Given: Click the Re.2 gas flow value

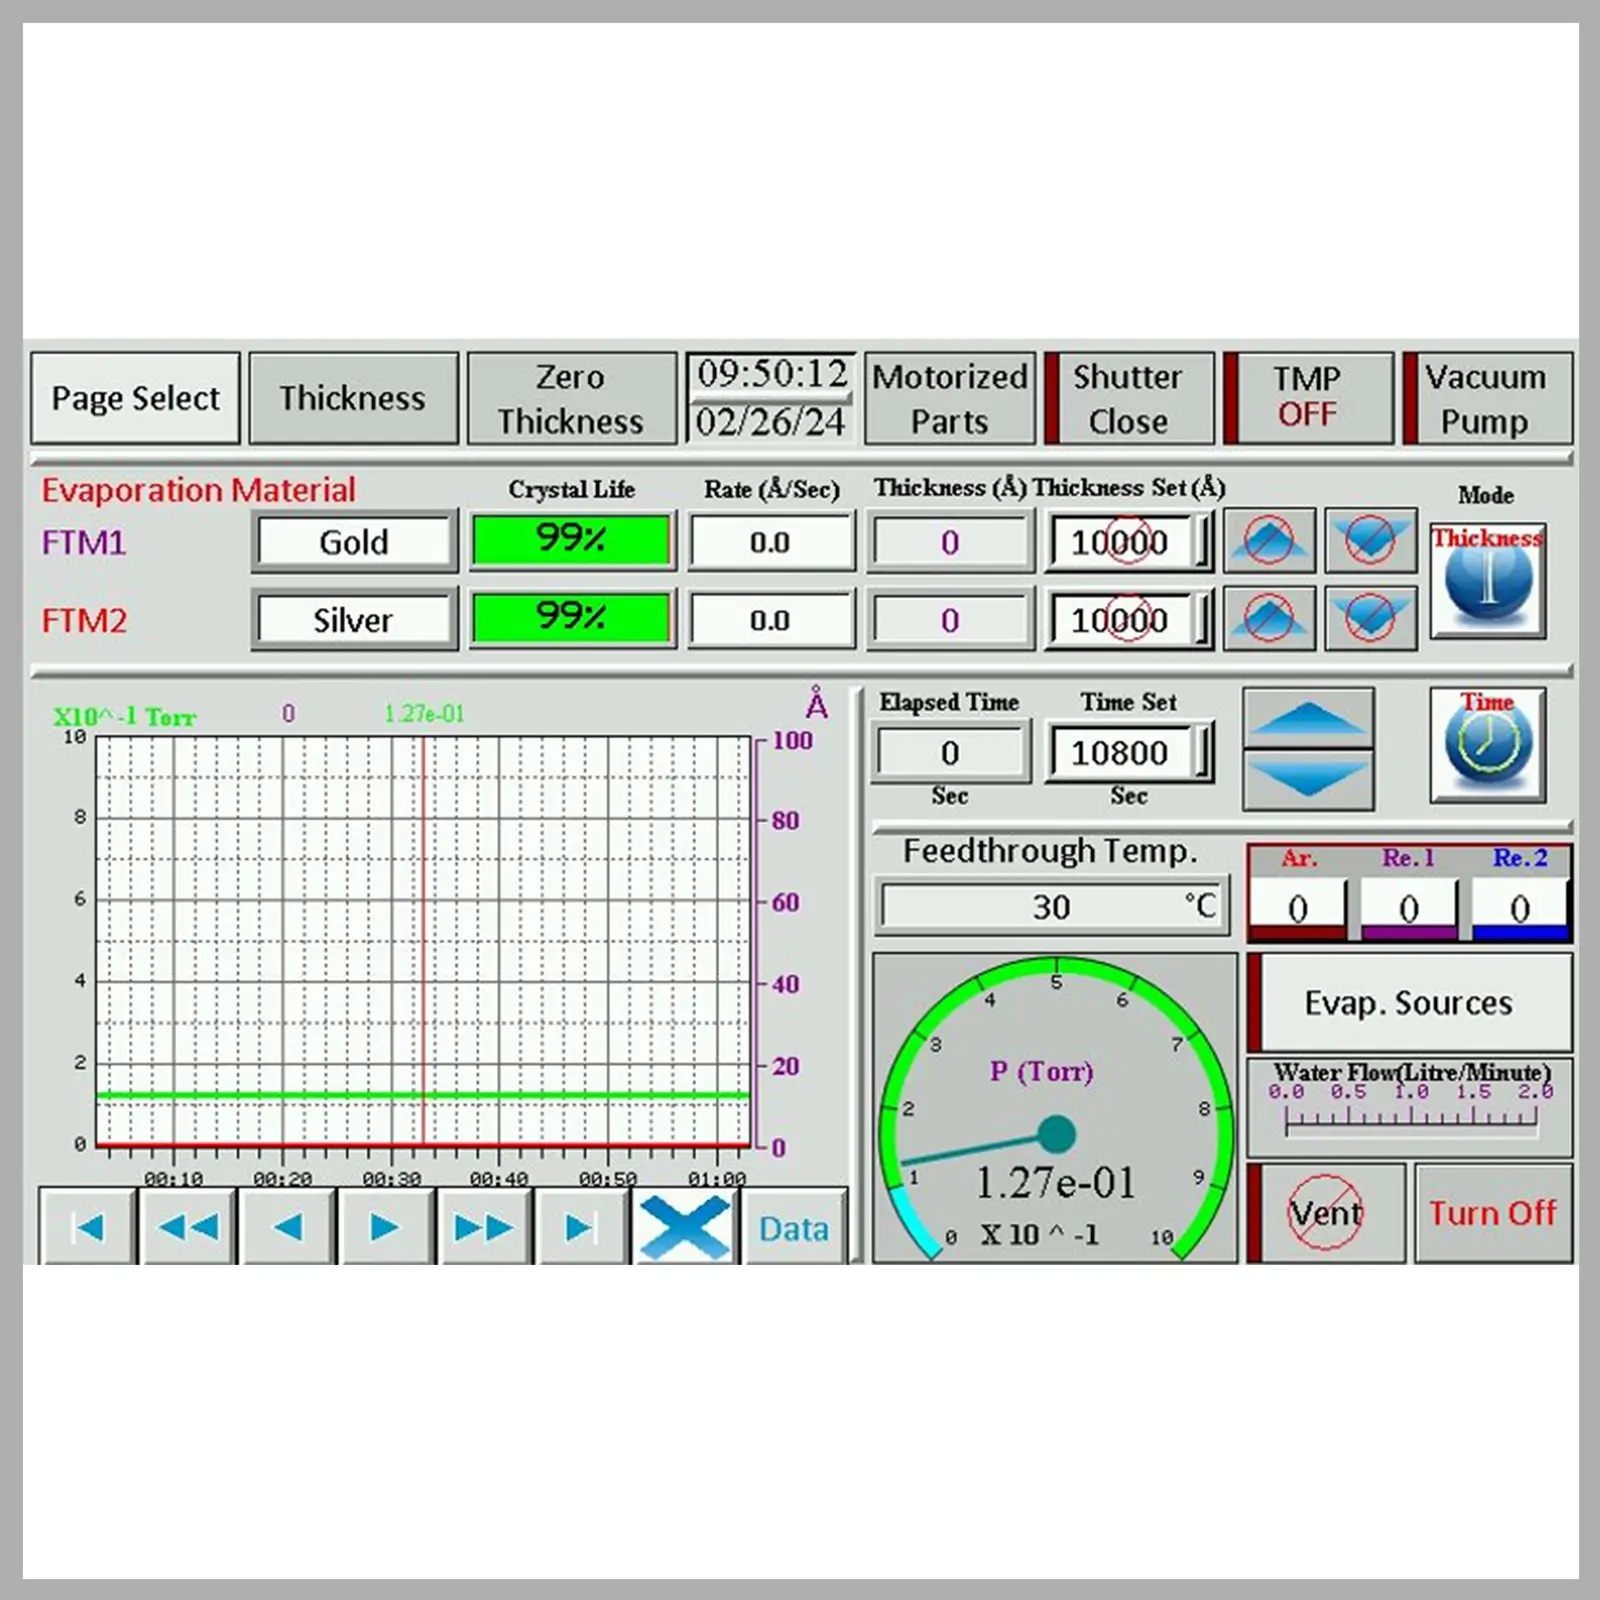Looking at the screenshot, I should (x=1520, y=908).
